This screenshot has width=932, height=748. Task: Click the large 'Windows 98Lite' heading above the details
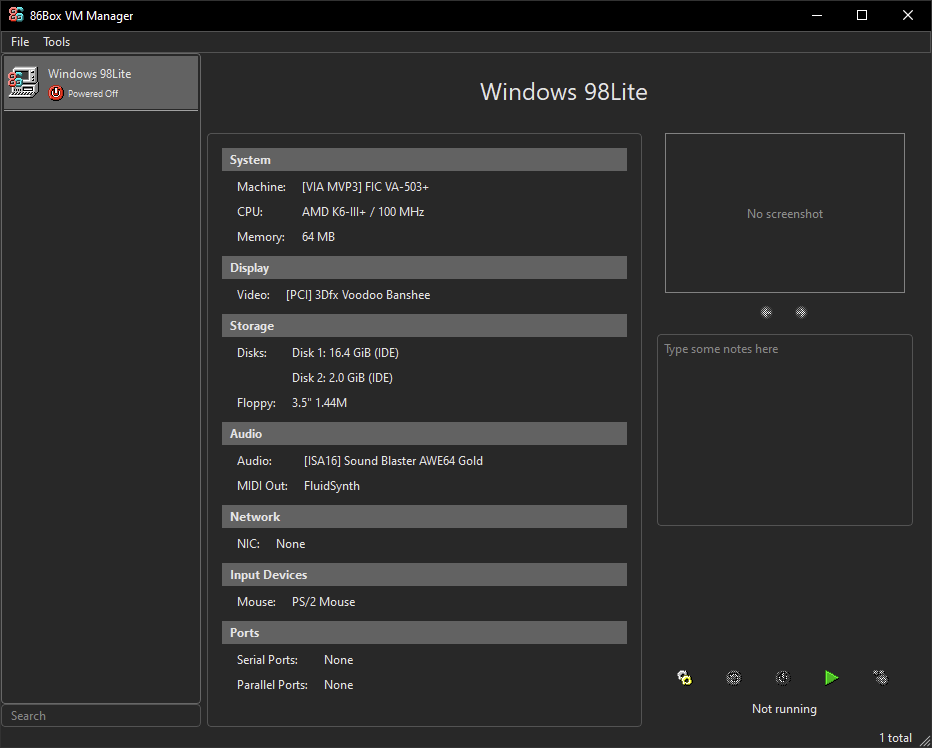pyautogui.click(x=563, y=92)
